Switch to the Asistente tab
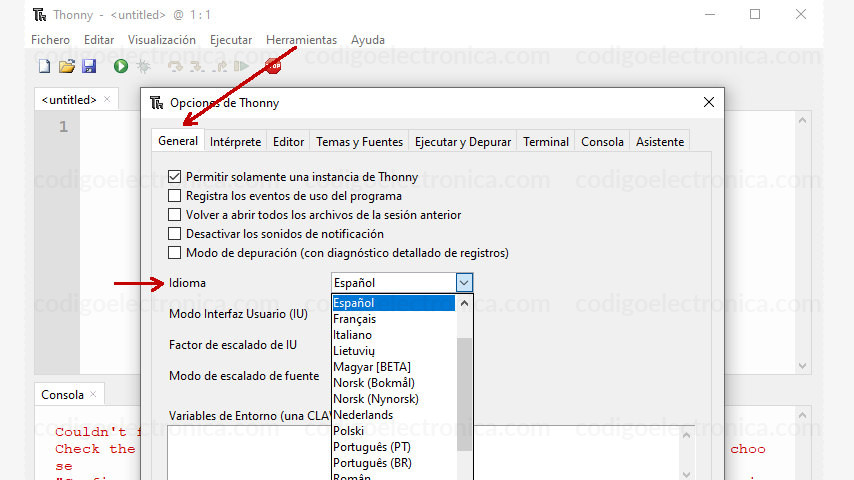 (660, 142)
